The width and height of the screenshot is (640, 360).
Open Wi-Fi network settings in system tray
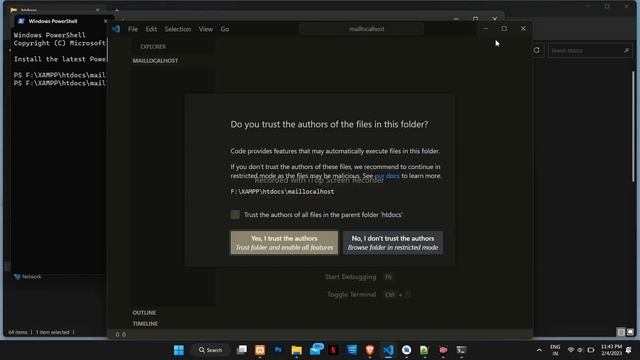(x=571, y=350)
